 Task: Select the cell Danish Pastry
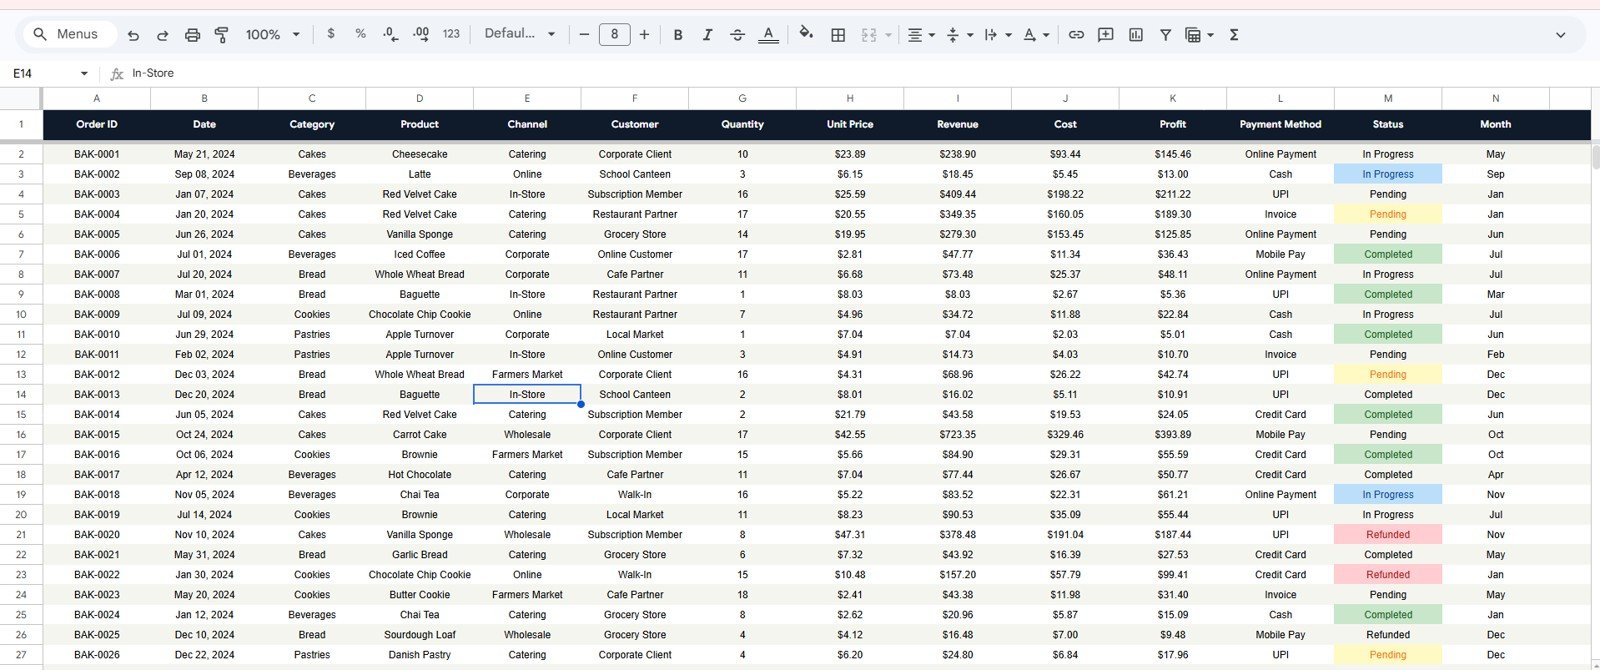419,654
